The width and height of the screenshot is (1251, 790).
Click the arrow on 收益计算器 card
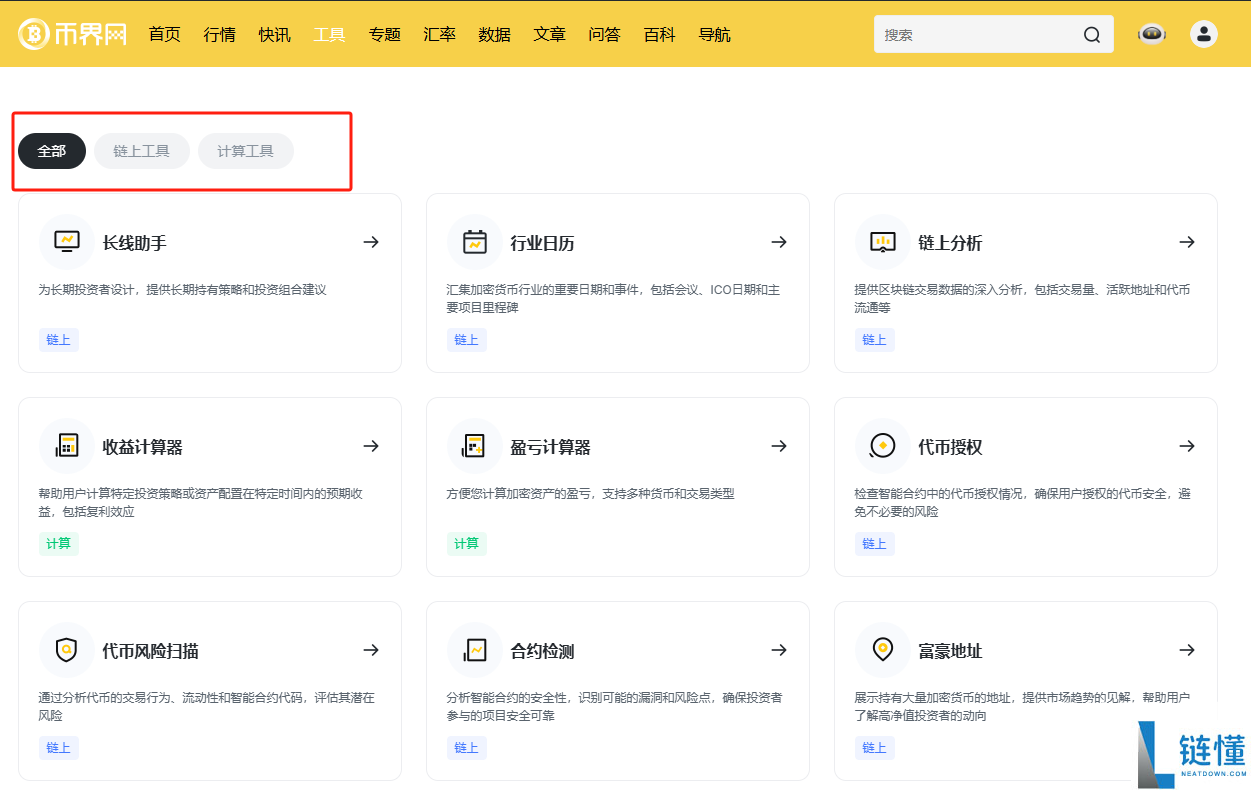(371, 446)
